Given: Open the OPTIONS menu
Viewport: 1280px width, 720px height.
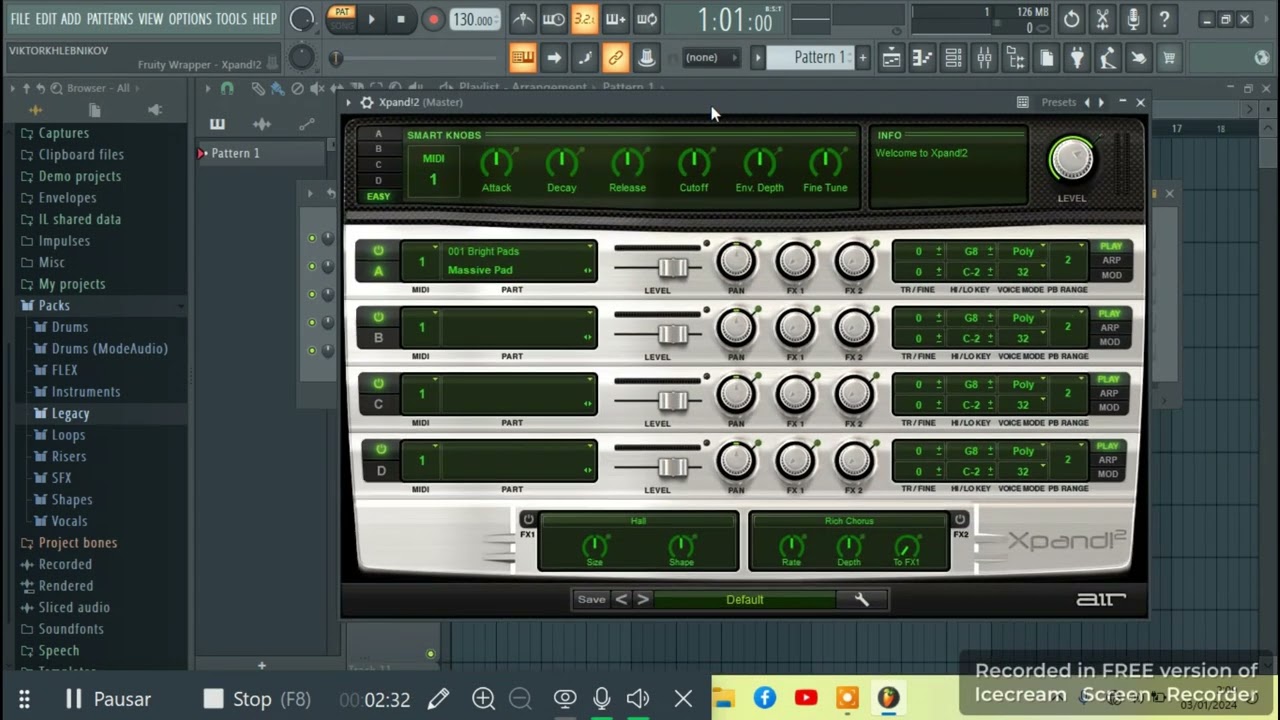Looking at the screenshot, I should [x=189, y=19].
